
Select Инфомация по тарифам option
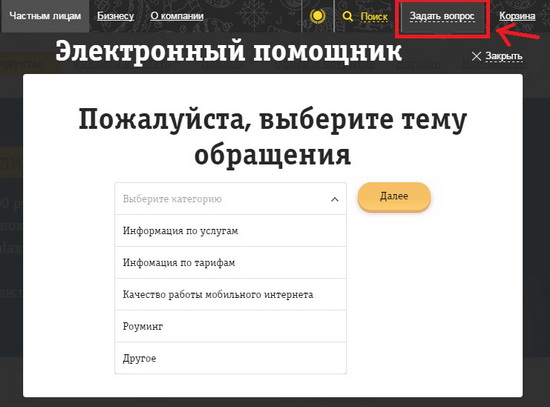click(x=230, y=263)
